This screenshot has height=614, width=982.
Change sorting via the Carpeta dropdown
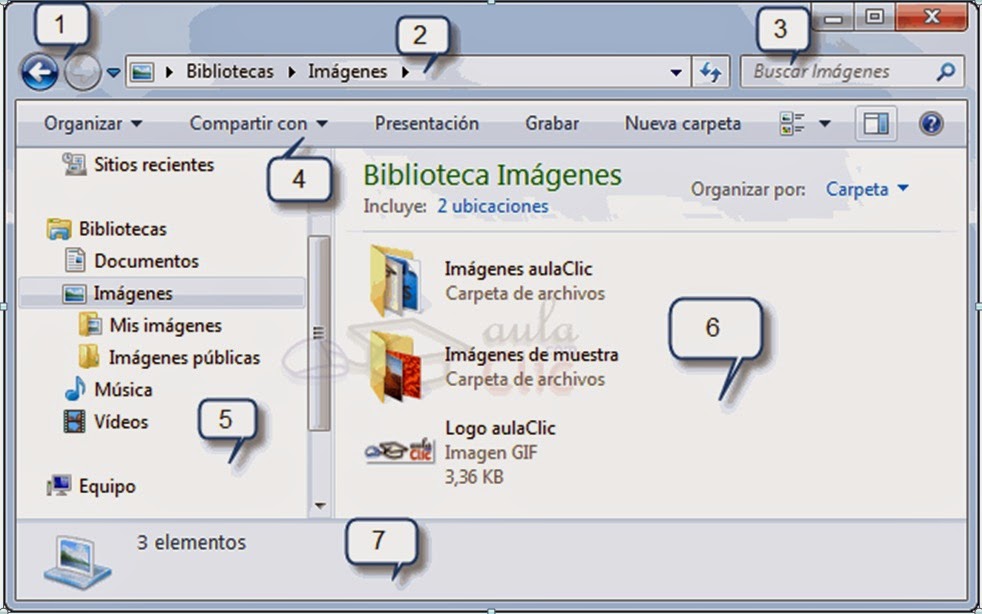[866, 189]
